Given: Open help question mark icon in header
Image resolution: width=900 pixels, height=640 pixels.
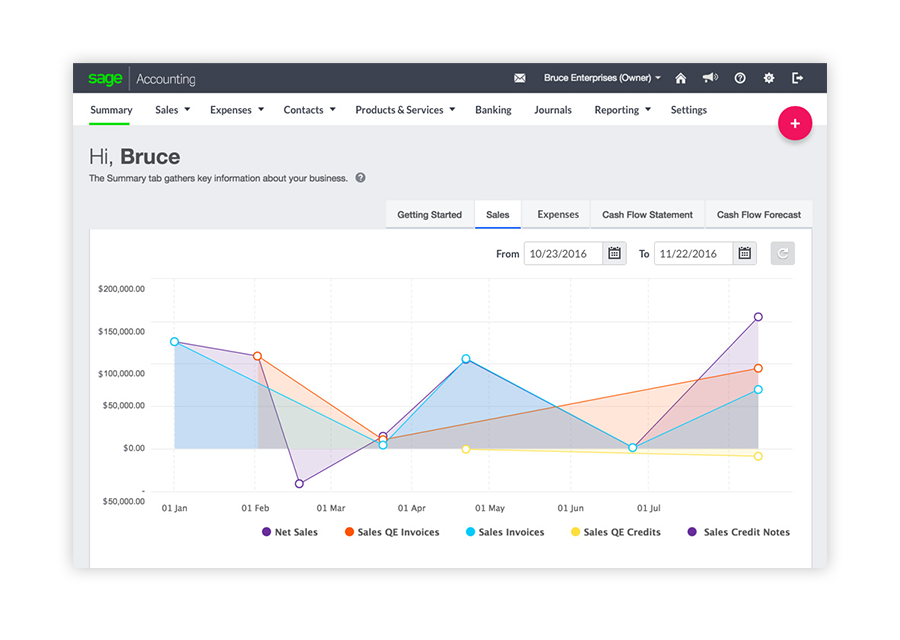Looking at the screenshot, I should (x=740, y=78).
